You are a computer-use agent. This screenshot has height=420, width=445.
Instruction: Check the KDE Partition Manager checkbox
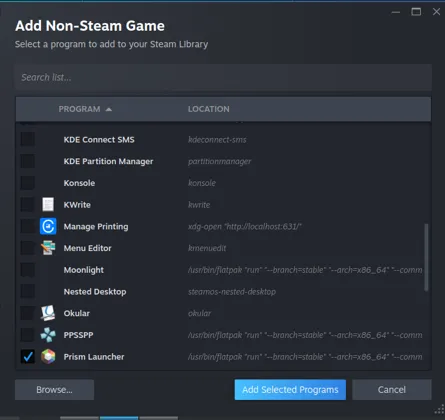28,161
